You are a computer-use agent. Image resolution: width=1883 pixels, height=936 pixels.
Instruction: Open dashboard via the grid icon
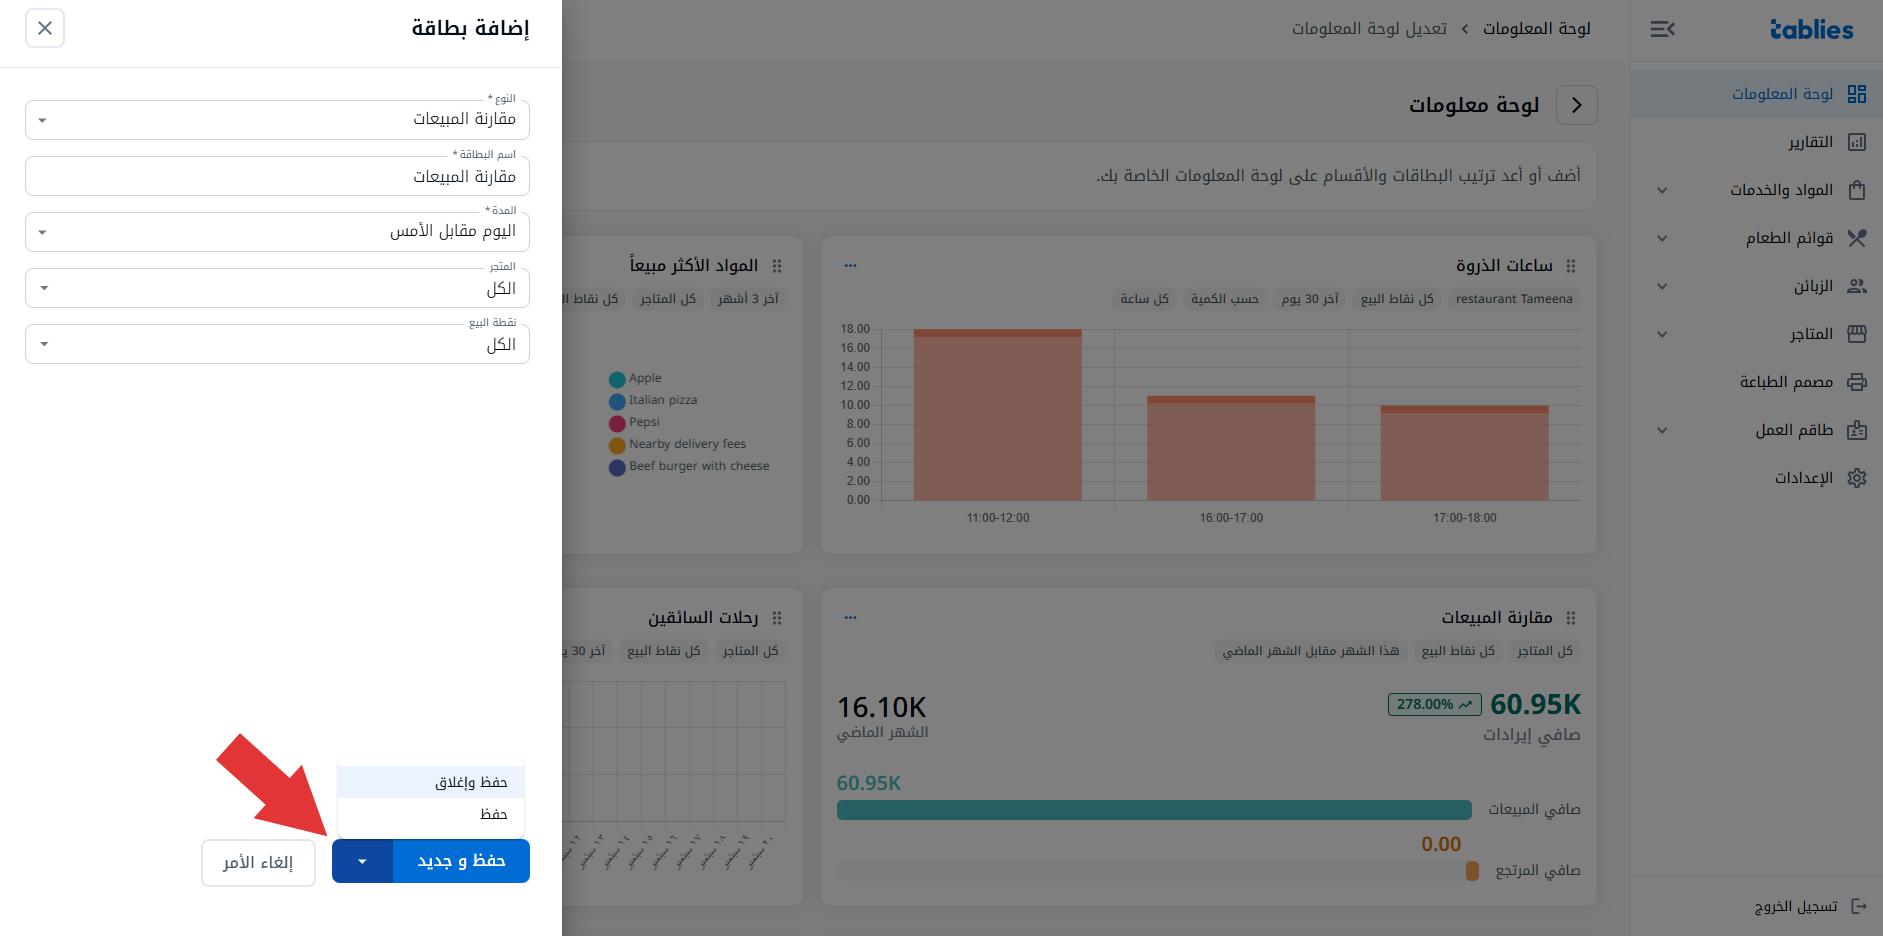pos(1857,94)
